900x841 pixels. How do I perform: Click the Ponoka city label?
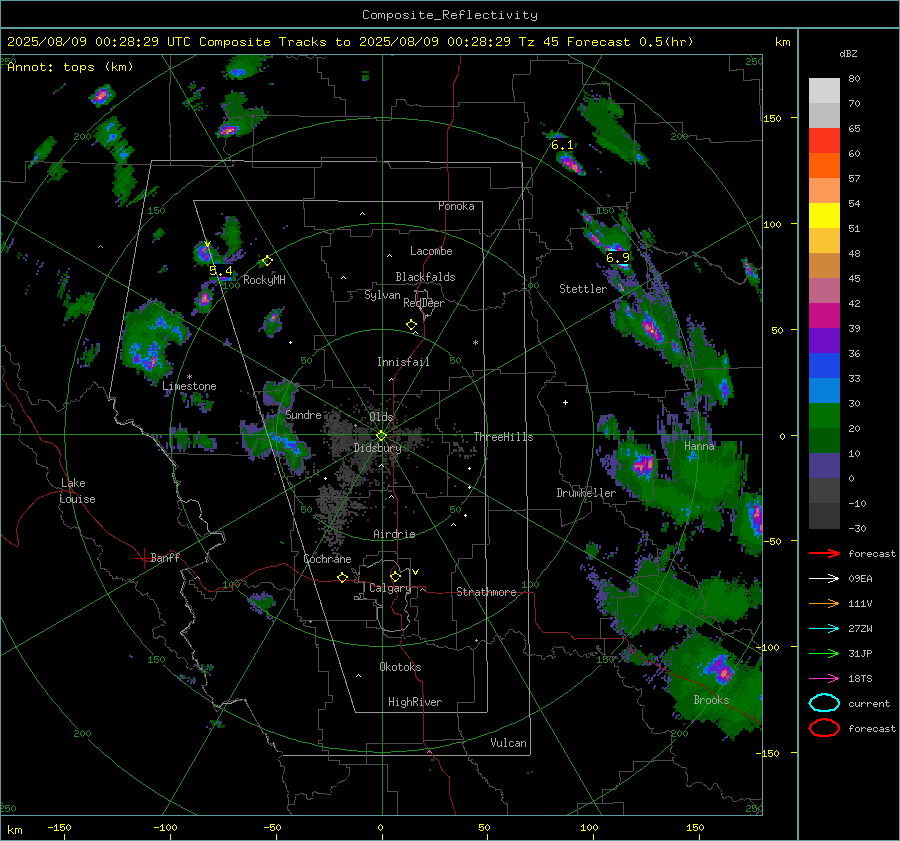pos(456,206)
